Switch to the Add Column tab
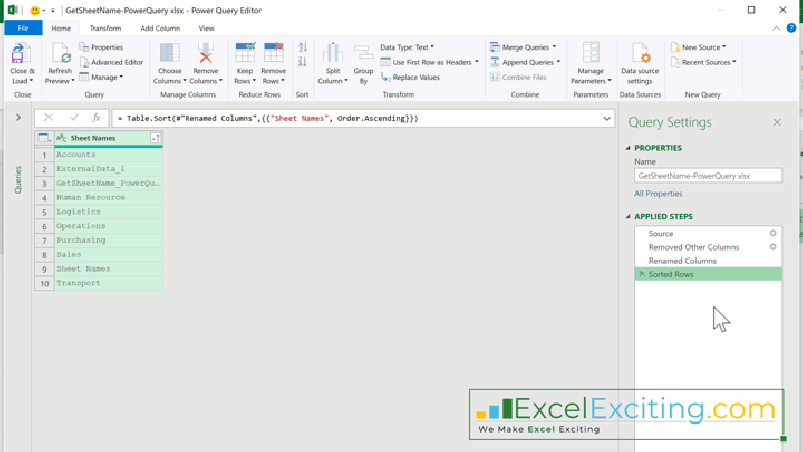The height and width of the screenshot is (452, 803). pos(160,28)
